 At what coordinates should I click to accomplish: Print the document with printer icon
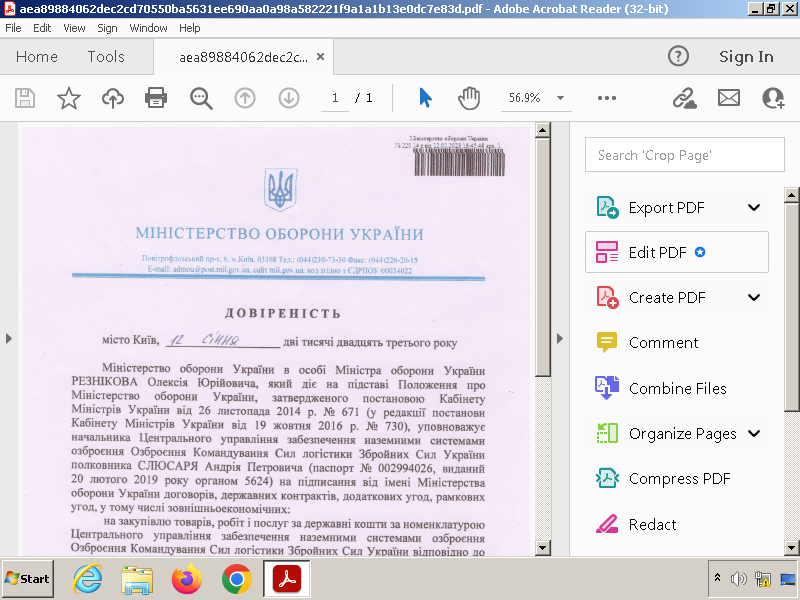pyautogui.click(x=156, y=98)
